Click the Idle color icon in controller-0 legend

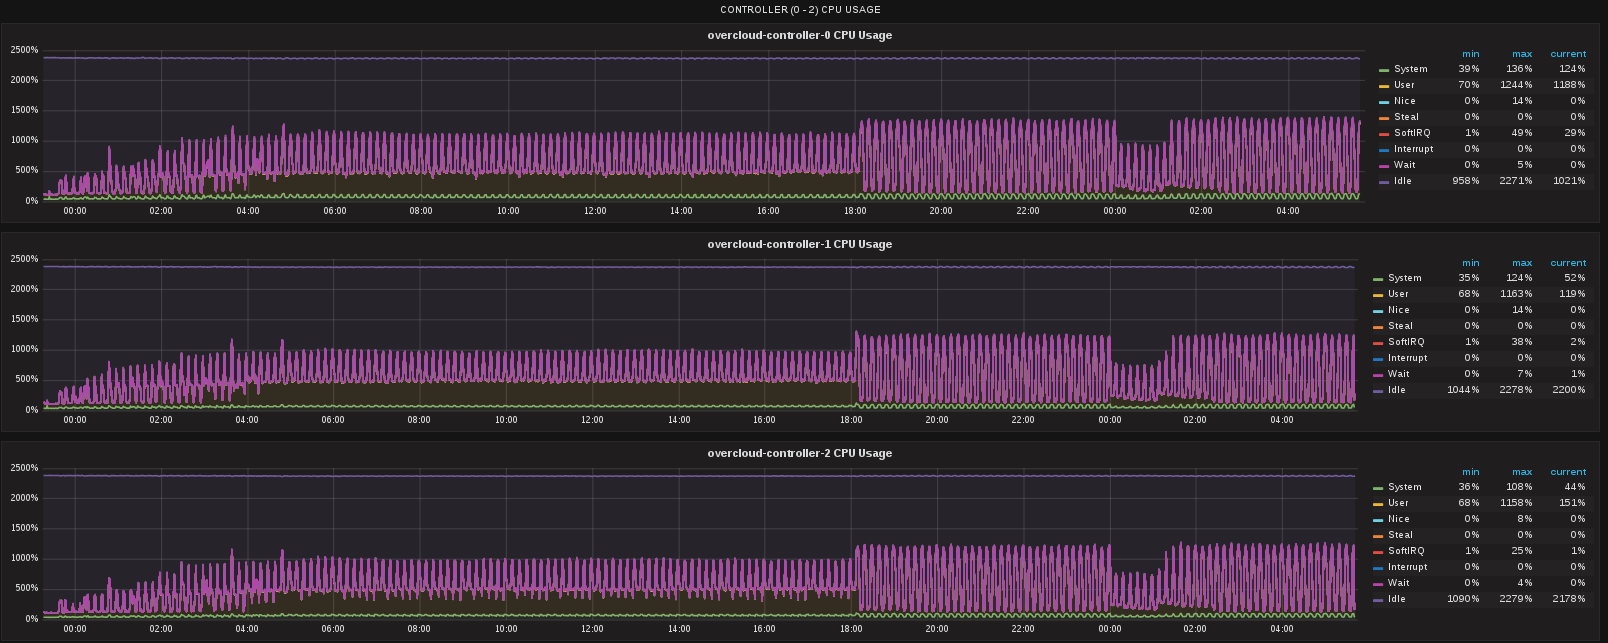pyautogui.click(x=1384, y=182)
